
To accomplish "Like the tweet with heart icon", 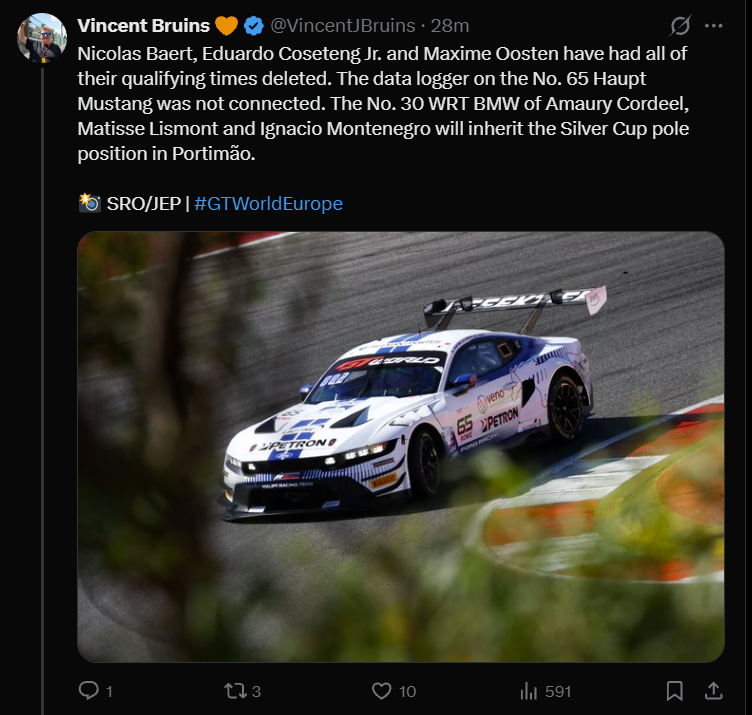I will click(x=382, y=691).
